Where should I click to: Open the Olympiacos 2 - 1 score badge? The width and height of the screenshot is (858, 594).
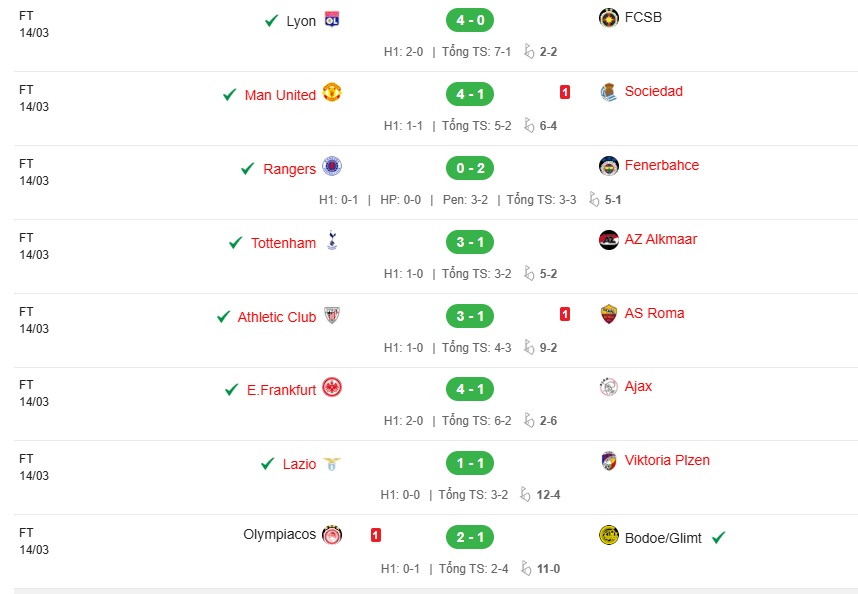tap(470, 537)
